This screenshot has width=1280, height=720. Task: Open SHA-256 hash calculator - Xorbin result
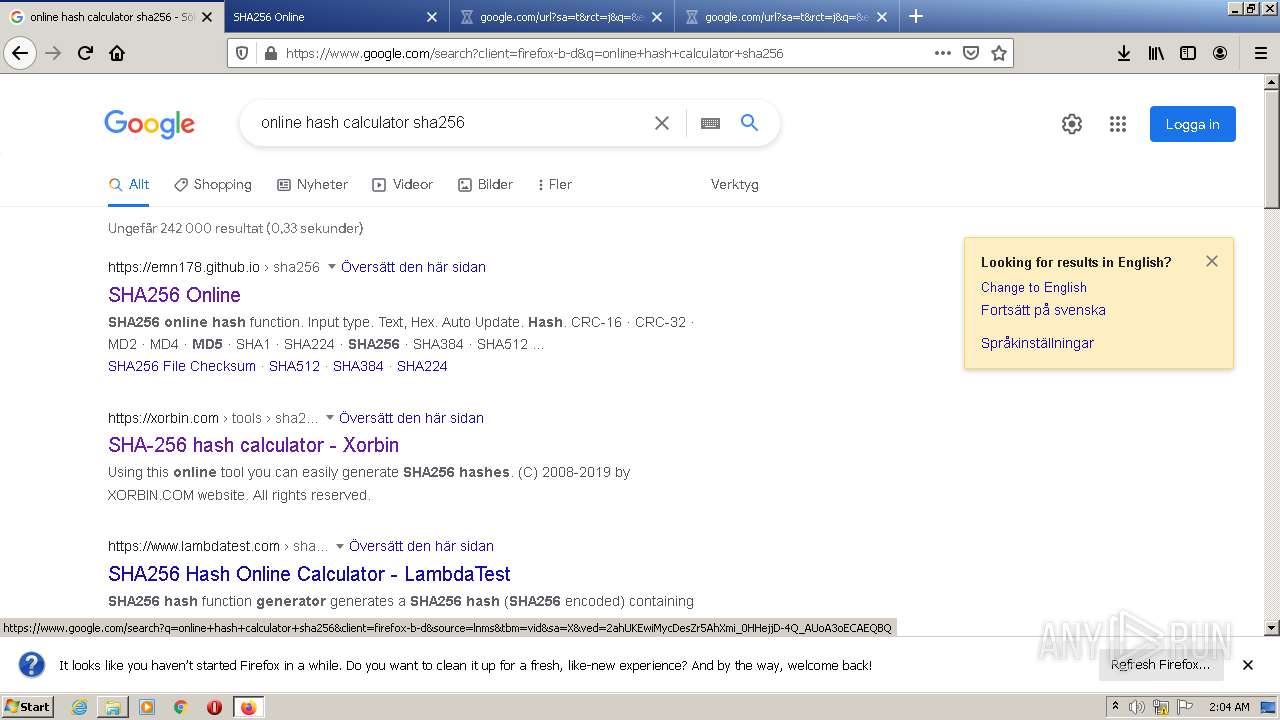(x=253, y=445)
